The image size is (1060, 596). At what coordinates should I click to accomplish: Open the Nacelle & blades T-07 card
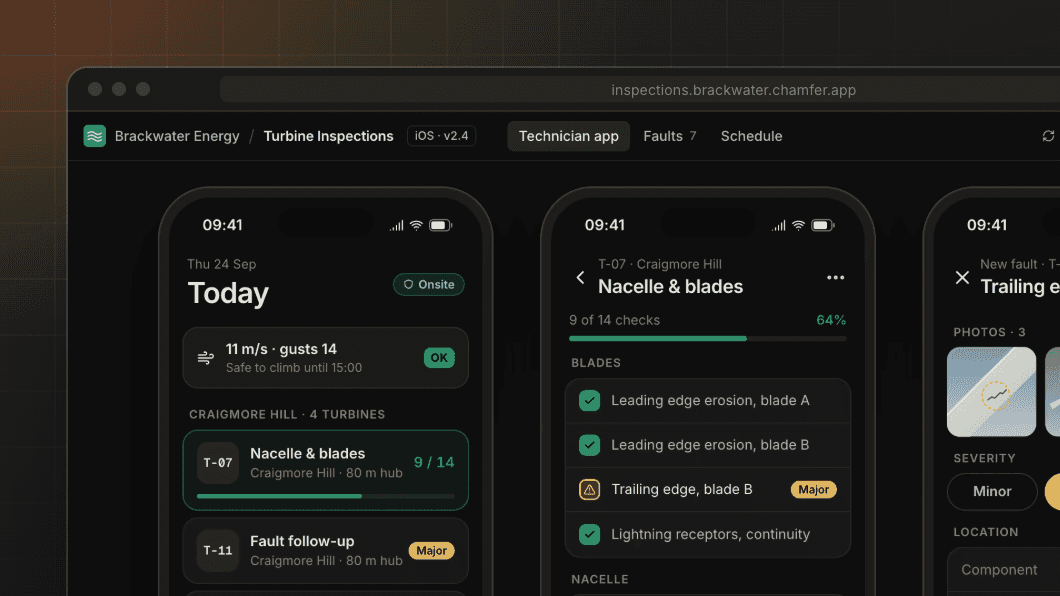325,470
